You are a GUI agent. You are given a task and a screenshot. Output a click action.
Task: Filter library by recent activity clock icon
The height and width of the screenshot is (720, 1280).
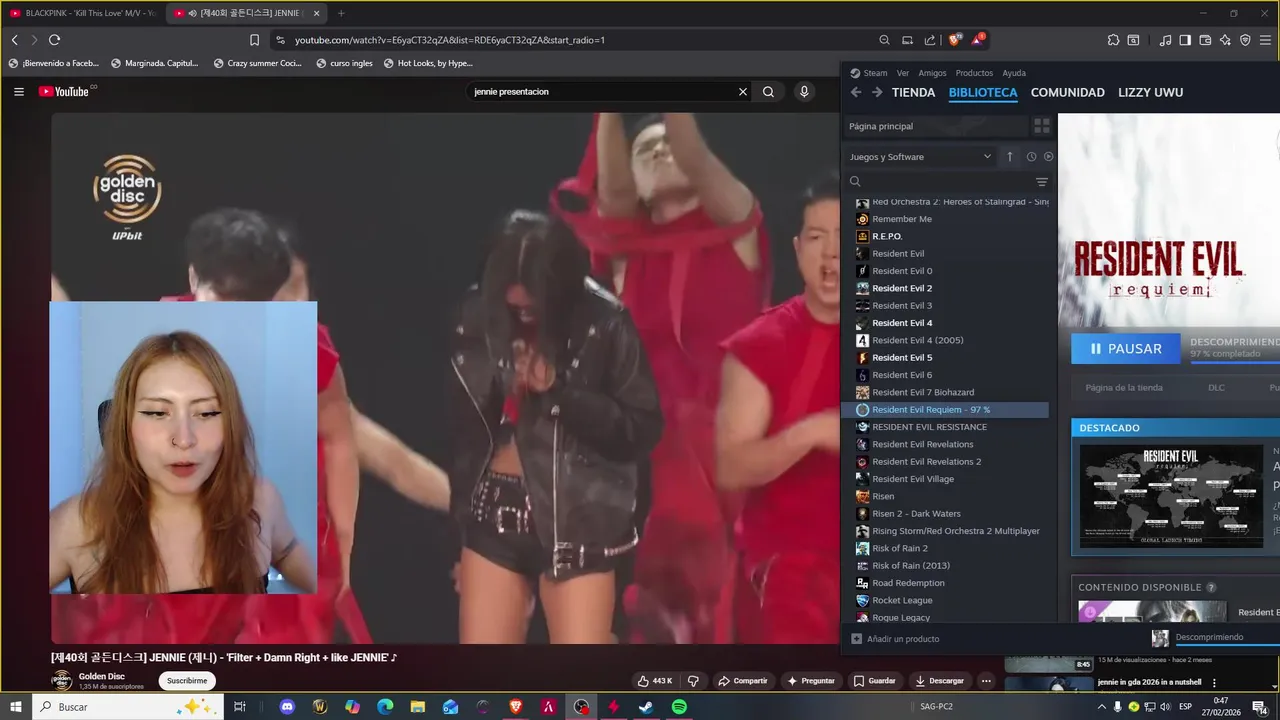pos(1031,157)
